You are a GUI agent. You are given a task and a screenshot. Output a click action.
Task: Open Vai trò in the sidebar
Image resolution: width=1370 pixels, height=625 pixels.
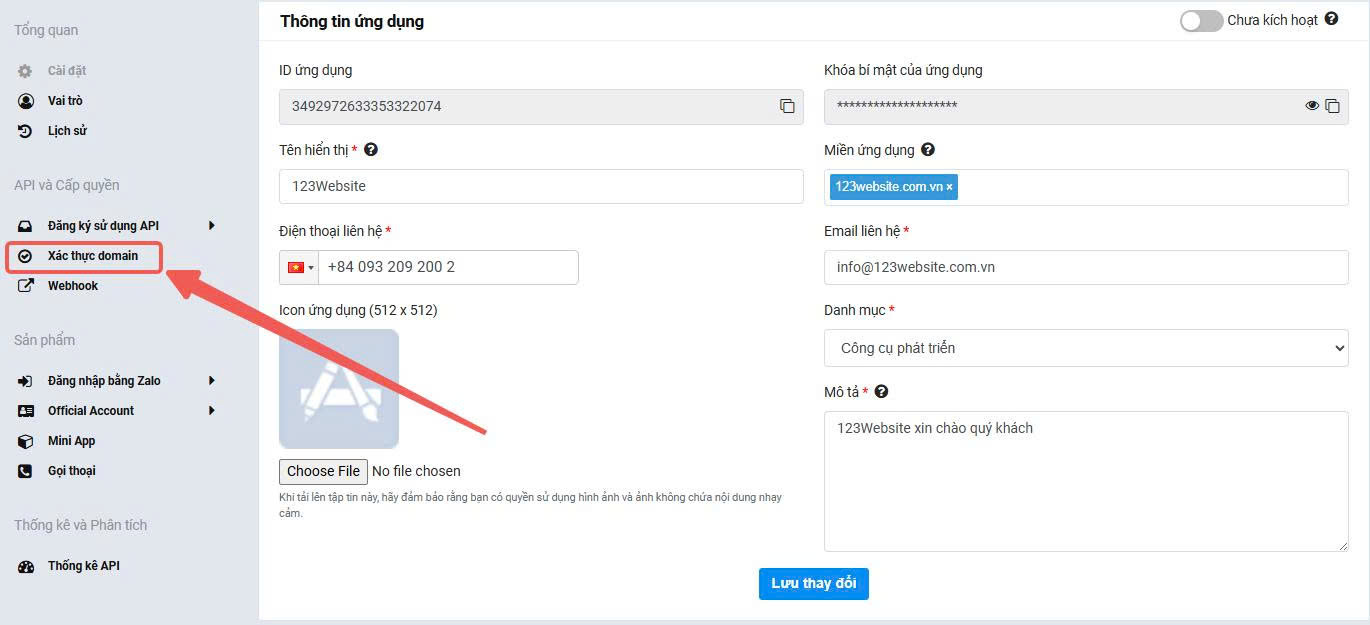coord(65,101)
